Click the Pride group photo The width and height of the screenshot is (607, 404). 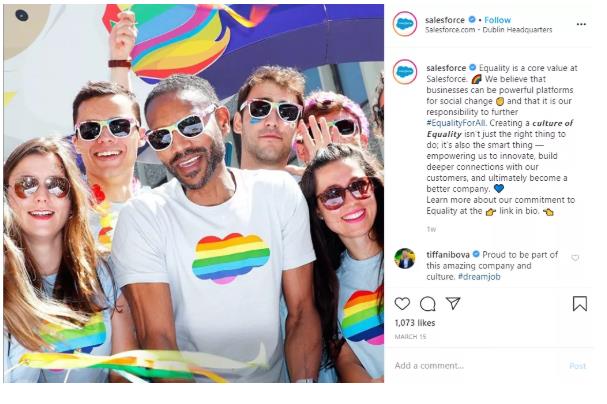point(194,193)
